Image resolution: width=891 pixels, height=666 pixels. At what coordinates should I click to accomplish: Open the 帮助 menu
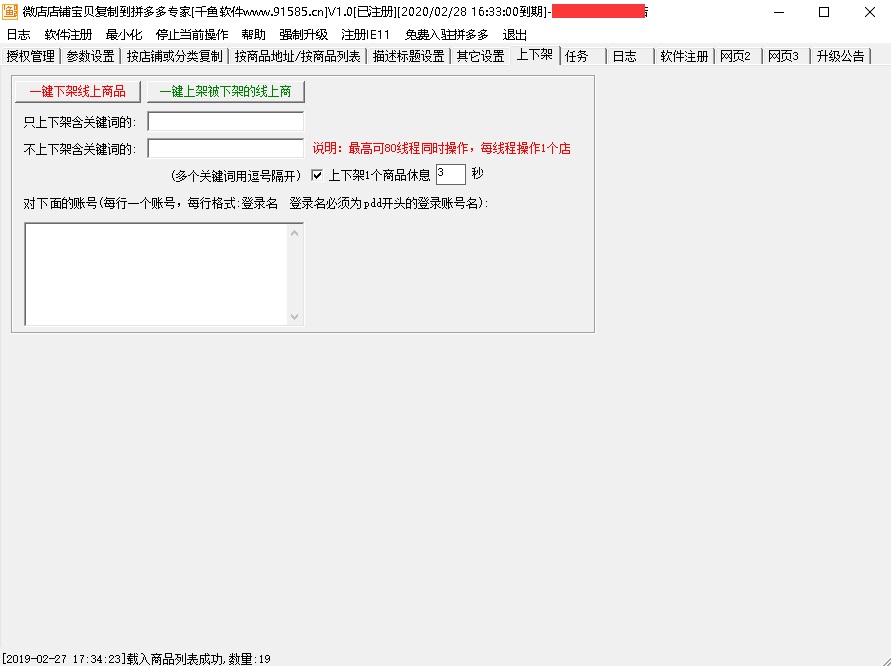[253, 35]
